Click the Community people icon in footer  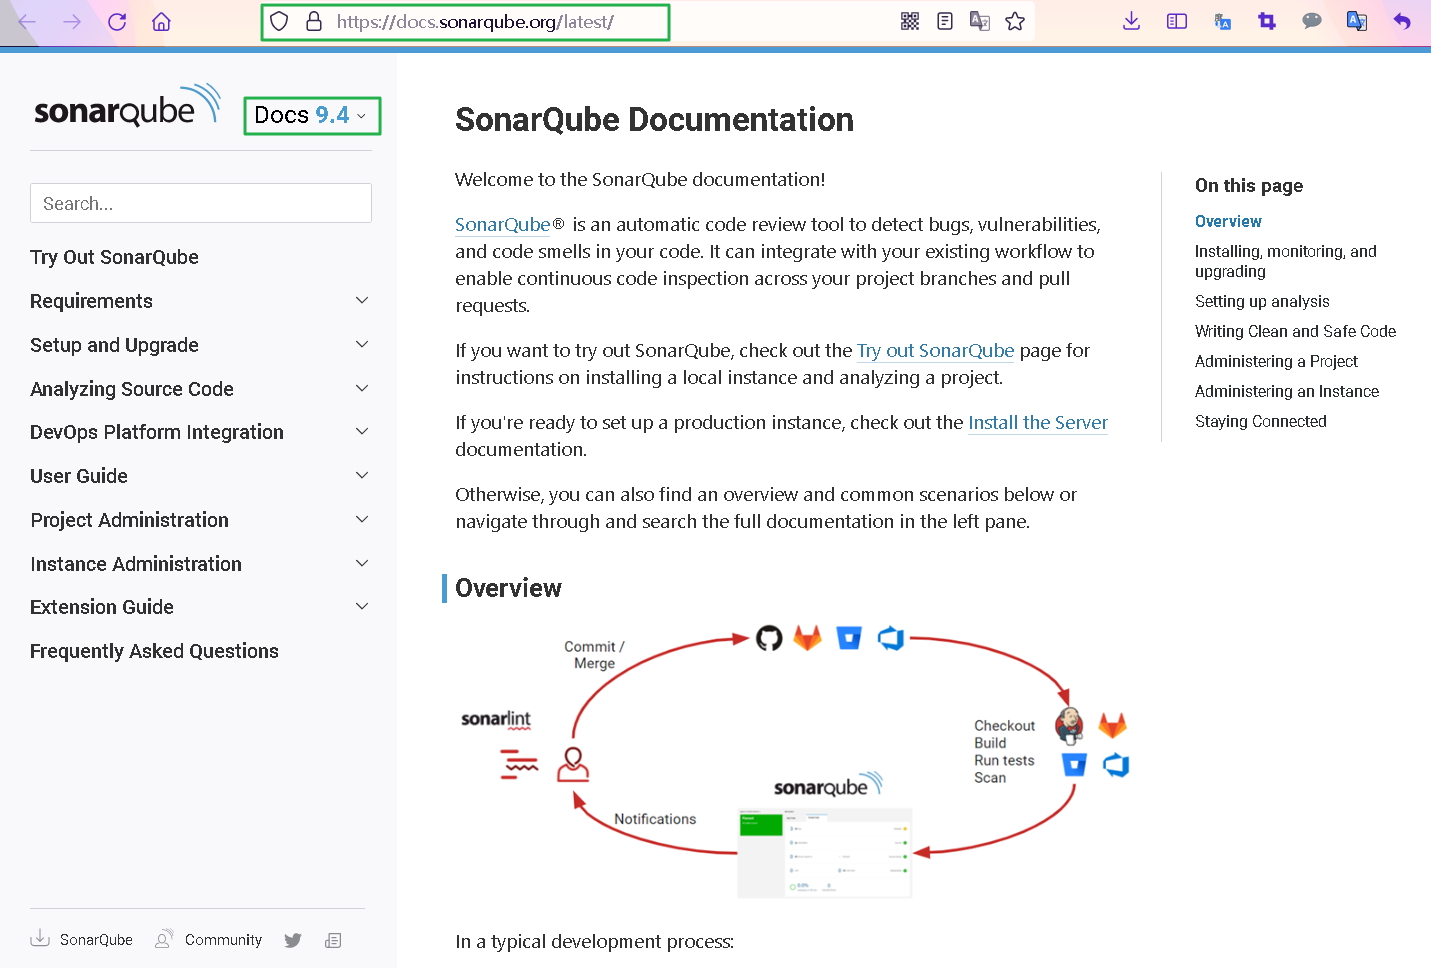pyautogui.click(x=164, y=939)
